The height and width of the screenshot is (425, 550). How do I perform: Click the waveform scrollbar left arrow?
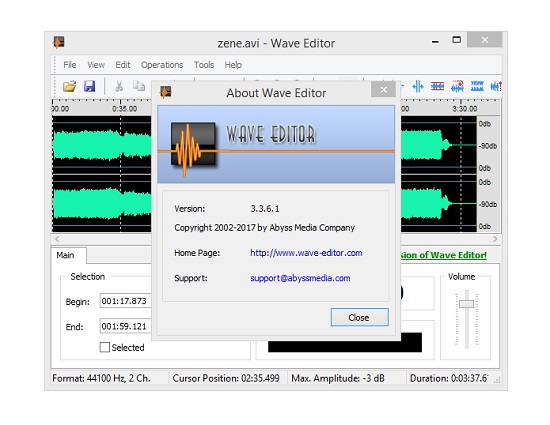point(57,239)
